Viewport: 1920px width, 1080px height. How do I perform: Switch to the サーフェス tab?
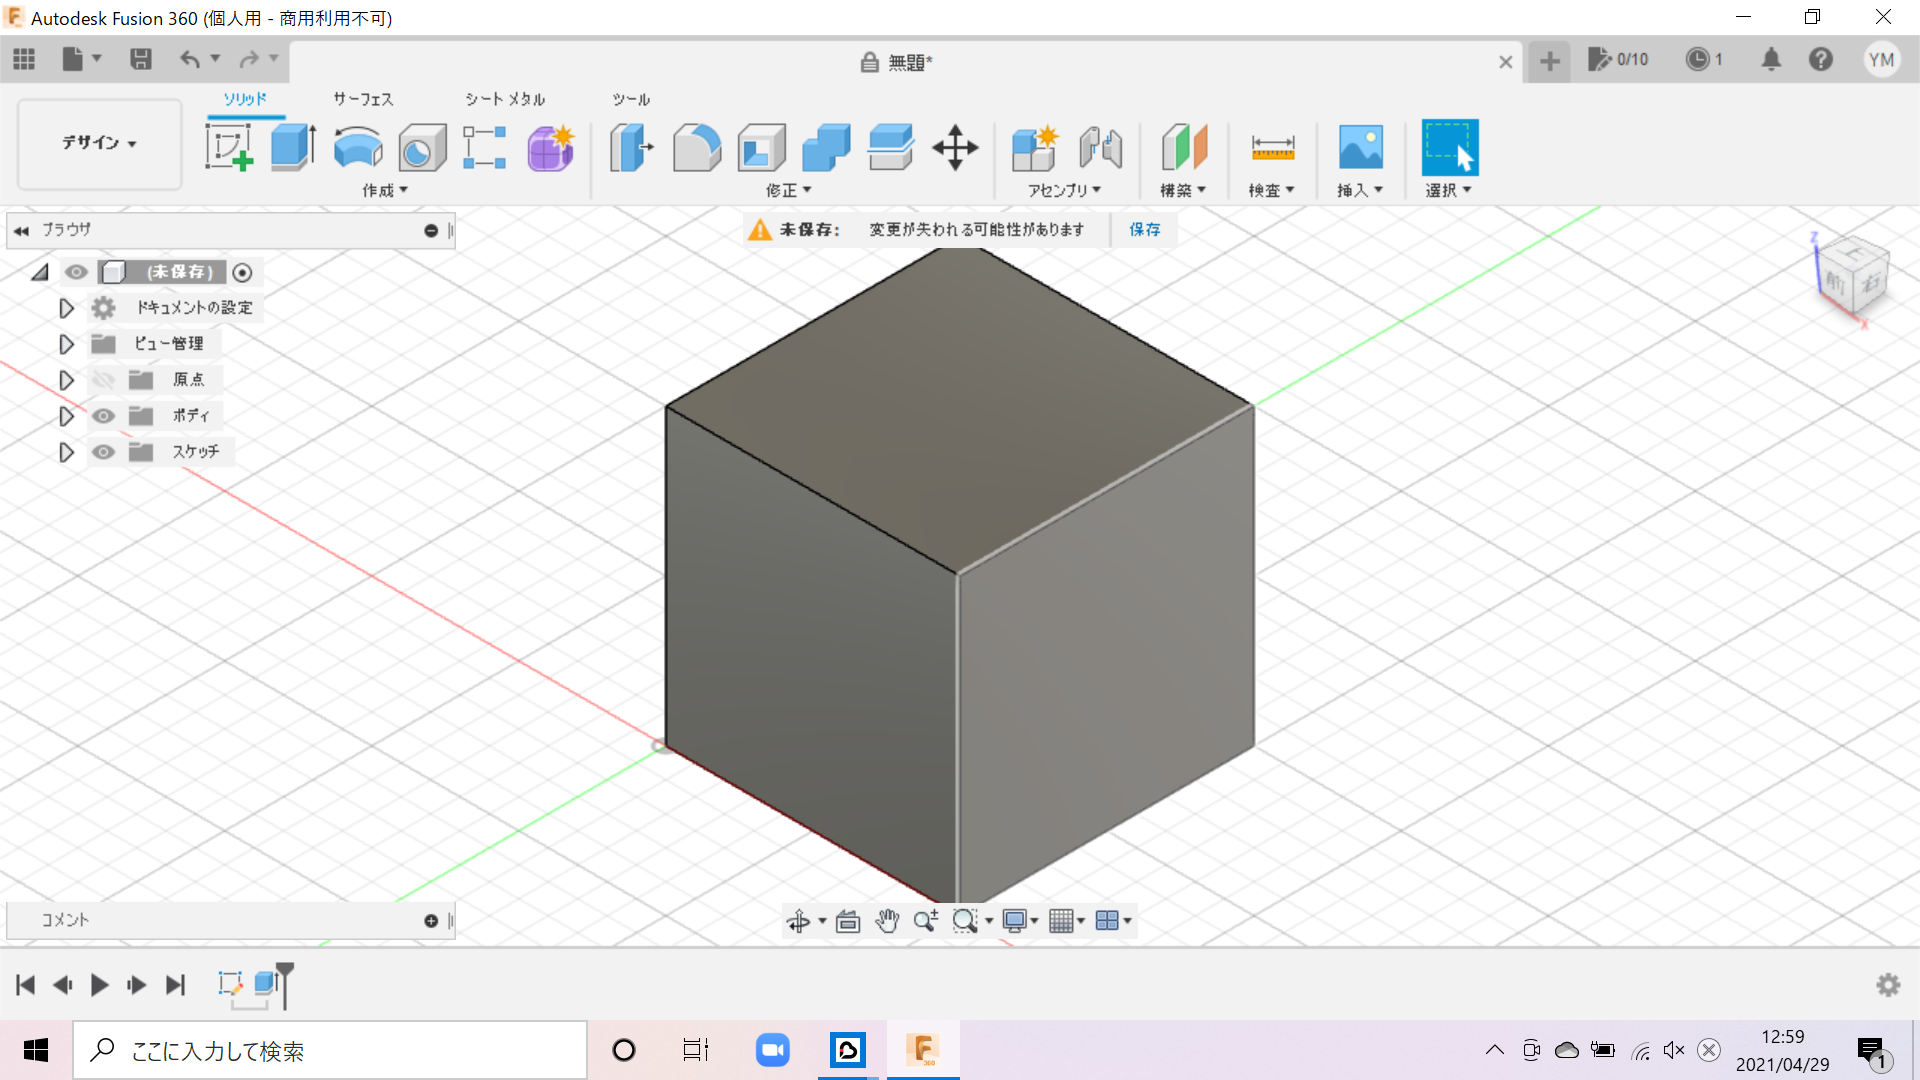coord(363,99)
